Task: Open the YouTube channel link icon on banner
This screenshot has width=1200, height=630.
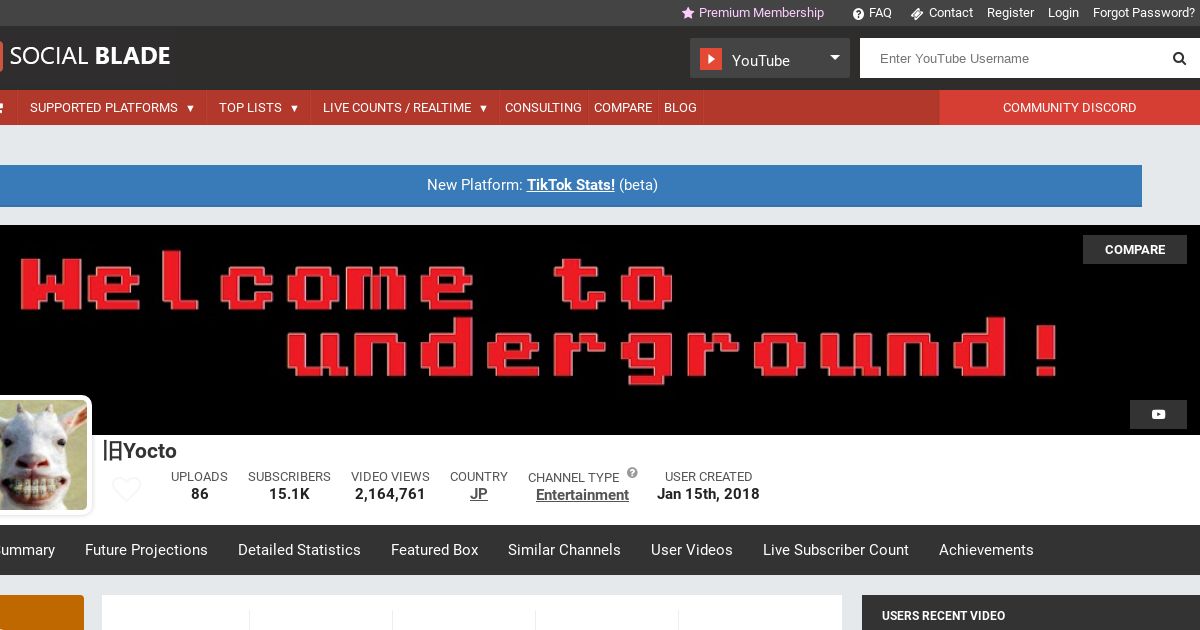Action: coord(1158,414)
